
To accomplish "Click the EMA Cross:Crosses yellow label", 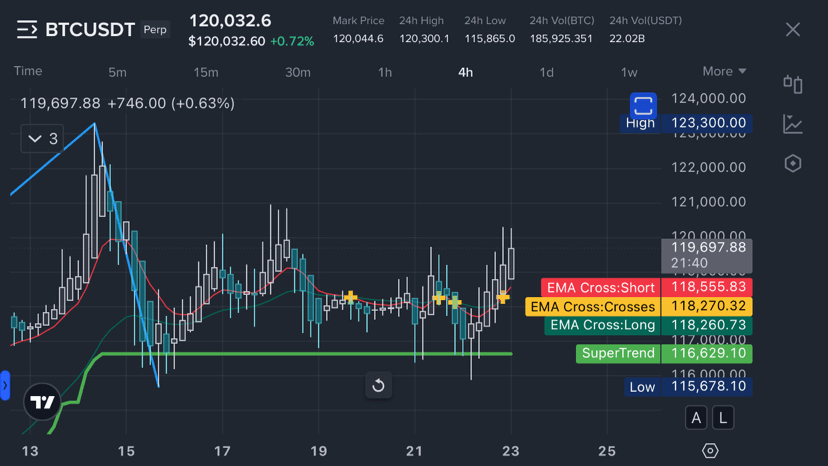I will coord(593,306).
